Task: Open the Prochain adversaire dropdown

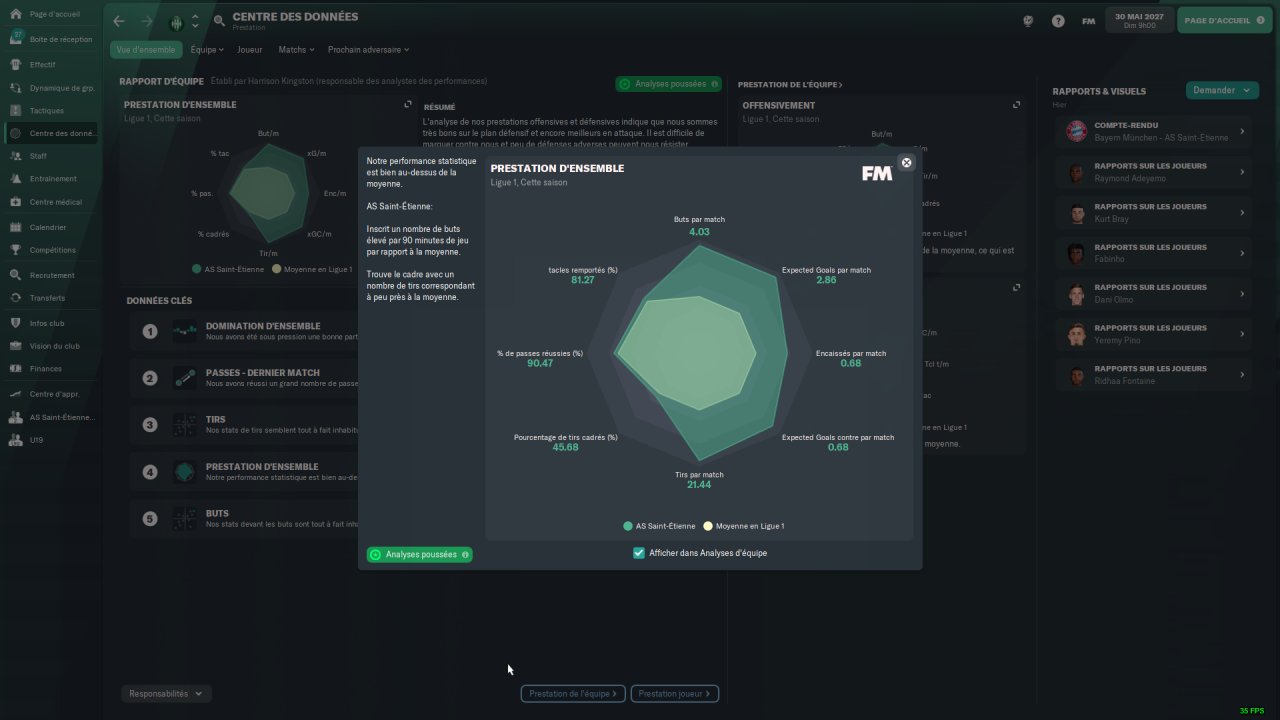Action: tap(368, 49)
